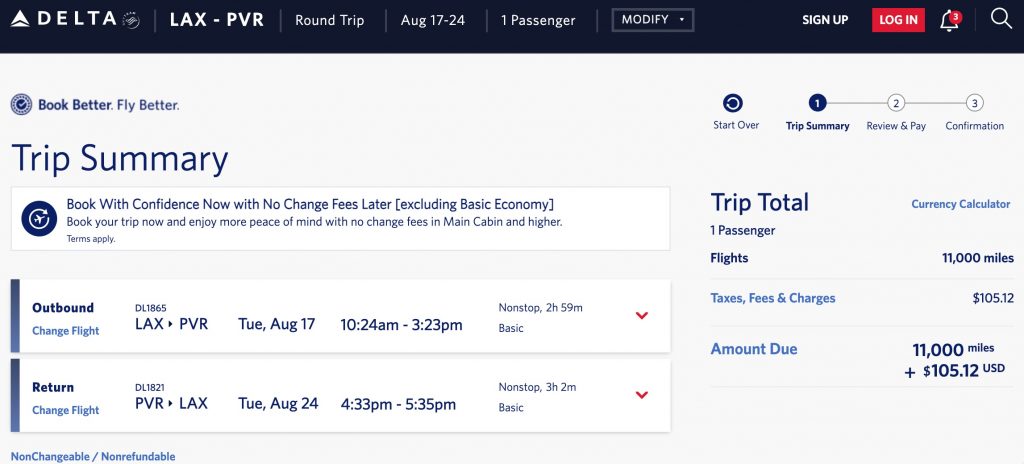Click the LAX - PVR route in header
This screenshot has height=464, width=1024.
[217, 20]
